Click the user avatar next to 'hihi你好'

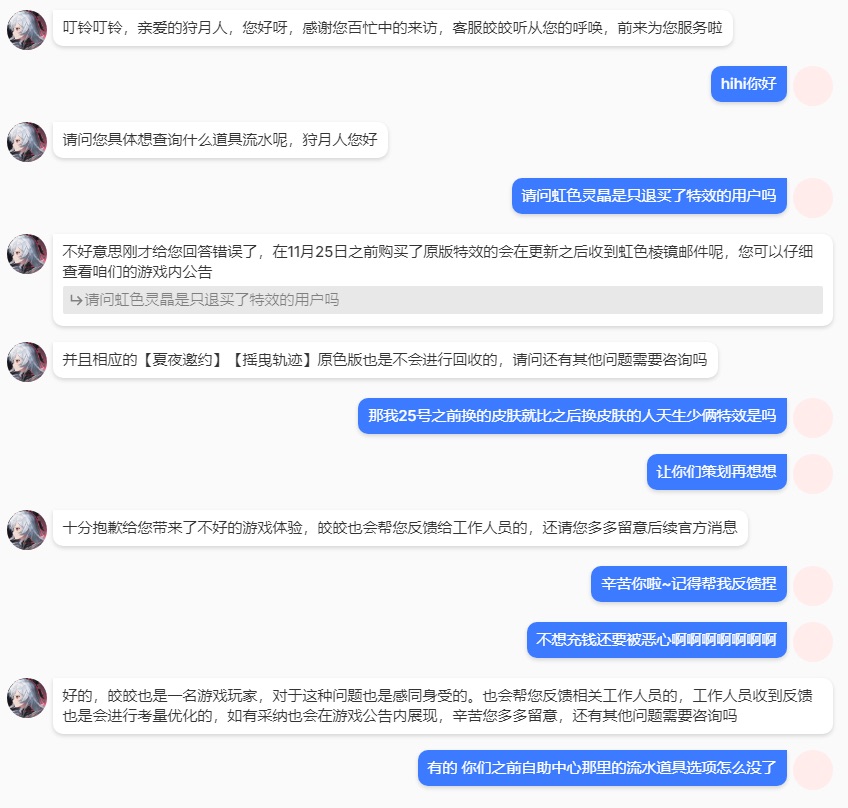813,86
